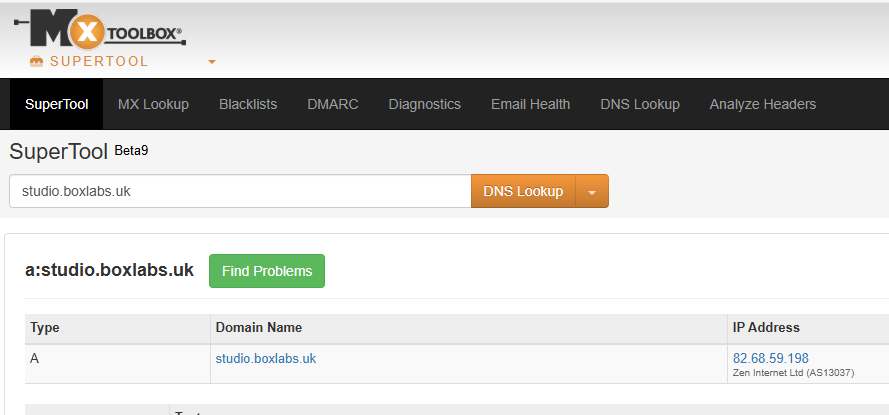Screen dimensions: 889x415
Task: Open DNS Lookup in the navigation bar
Action: click(639, 104)
